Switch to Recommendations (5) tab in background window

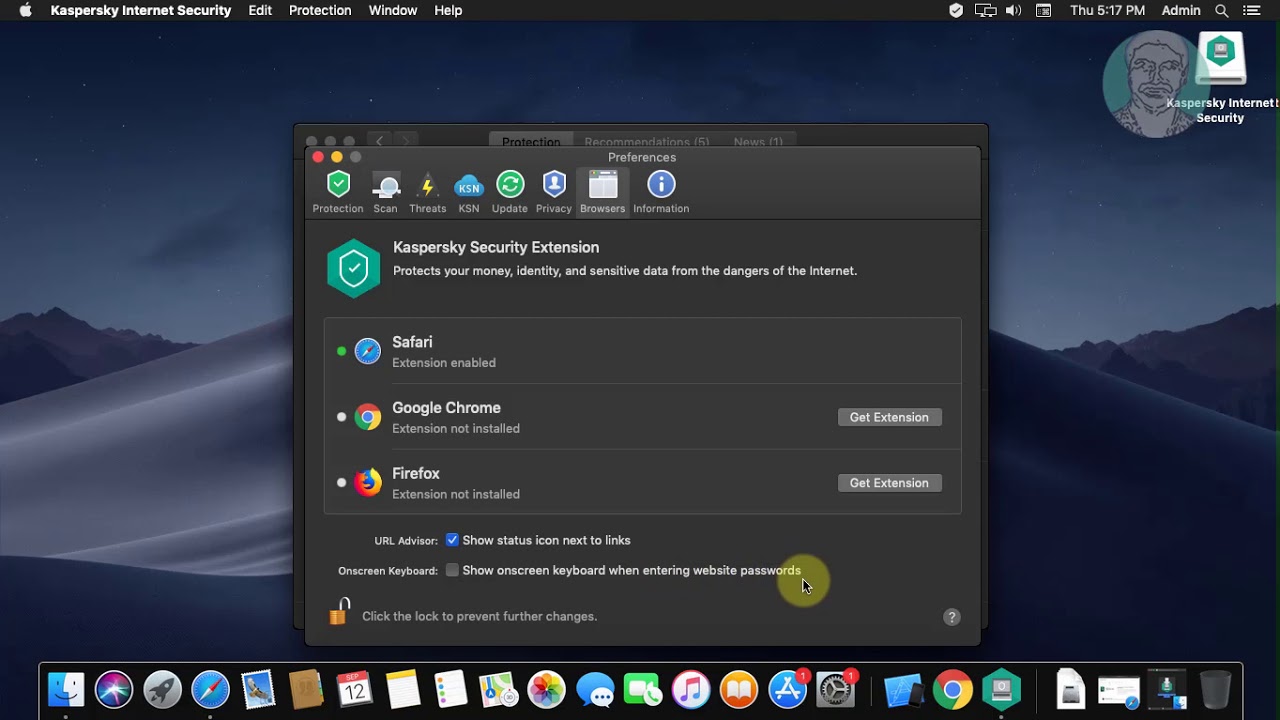647,142
